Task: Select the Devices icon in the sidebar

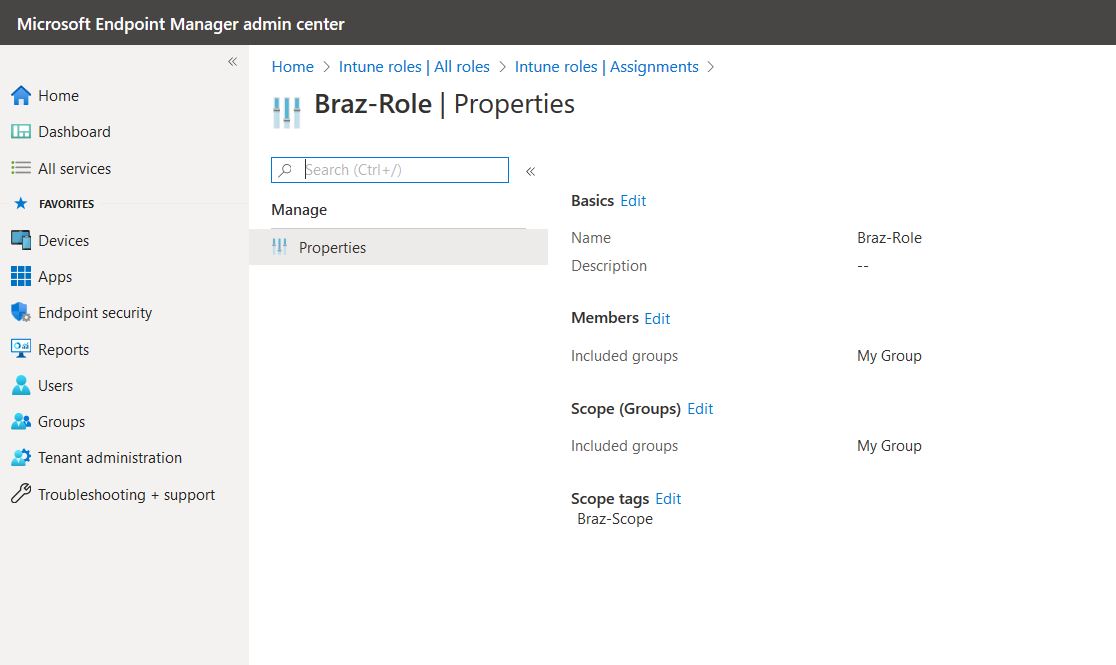Action: pyautogui.click(x=21, y=240)
